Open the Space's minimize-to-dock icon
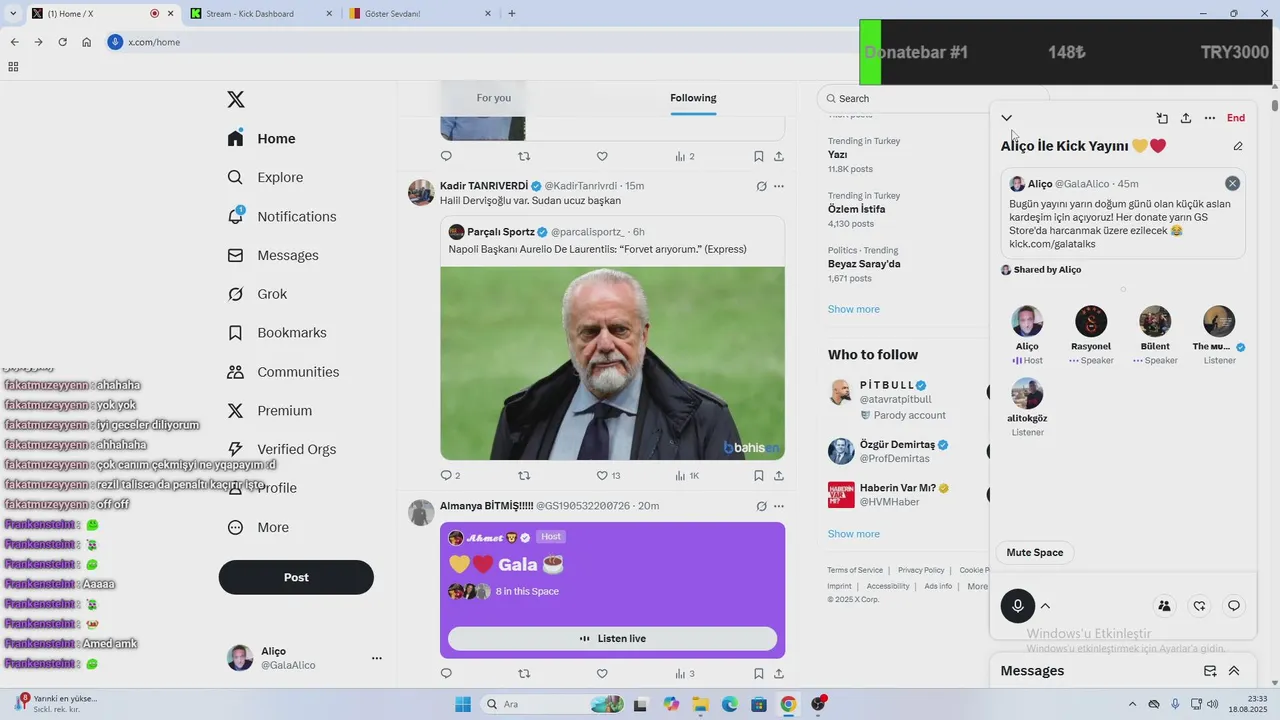 pyautogui.click(x=1162, y=118)
